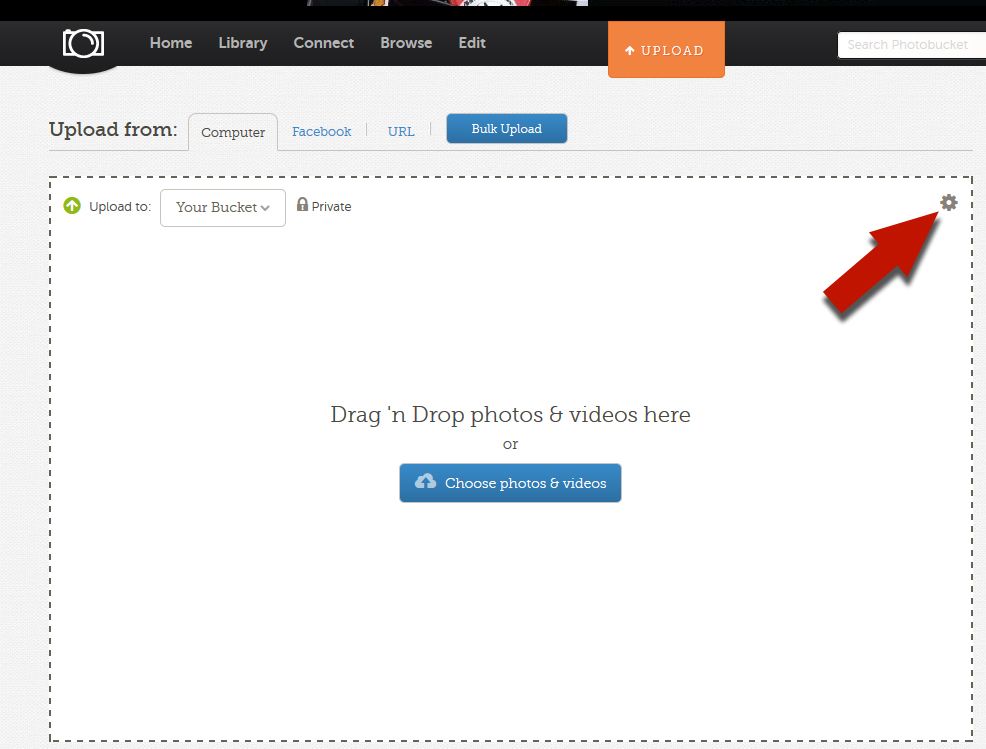Open the Edit menu
The width and height of the screenshot is (986, 749).
(472, 43)
